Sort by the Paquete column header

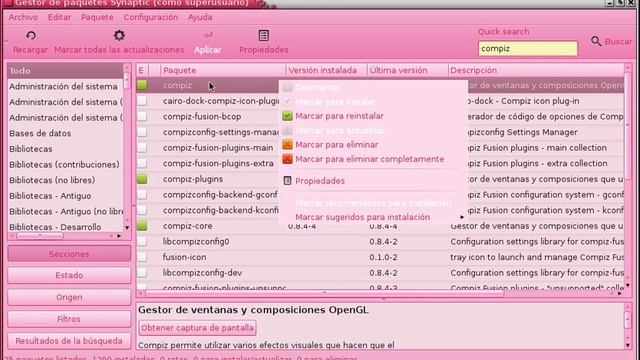(223, 70)
